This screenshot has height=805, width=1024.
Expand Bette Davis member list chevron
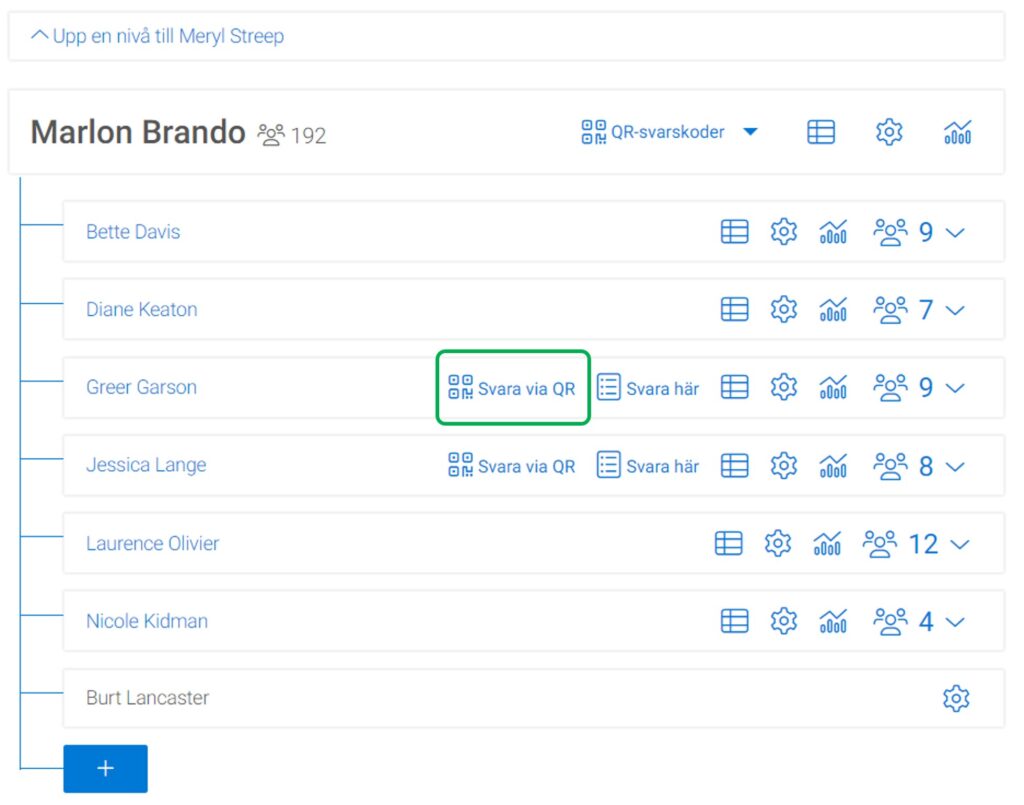pos(955,233)
